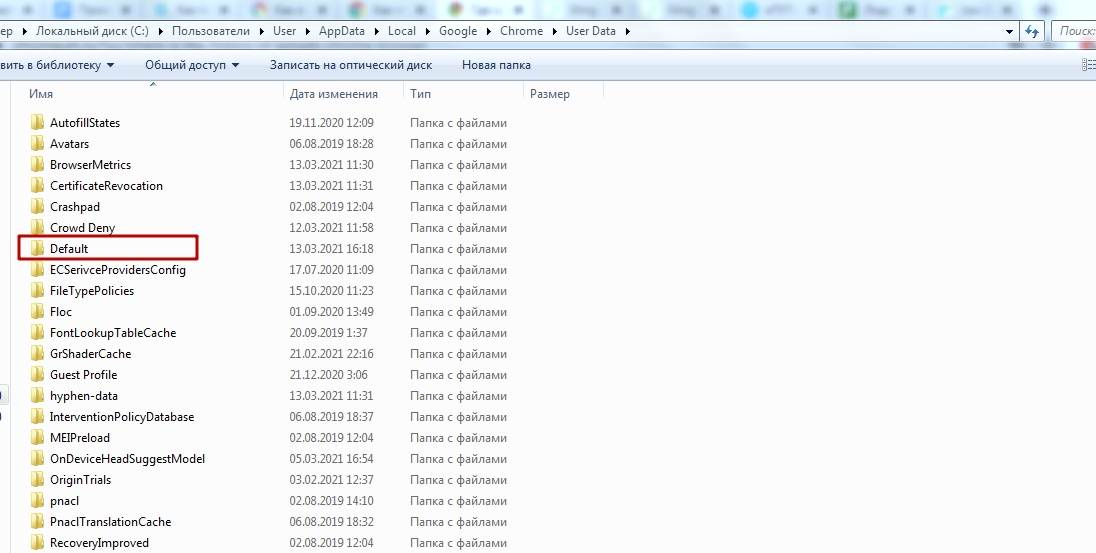Click the GrShaderCache folder icon
Screen dimensions: 1096x553
(38, 353)
